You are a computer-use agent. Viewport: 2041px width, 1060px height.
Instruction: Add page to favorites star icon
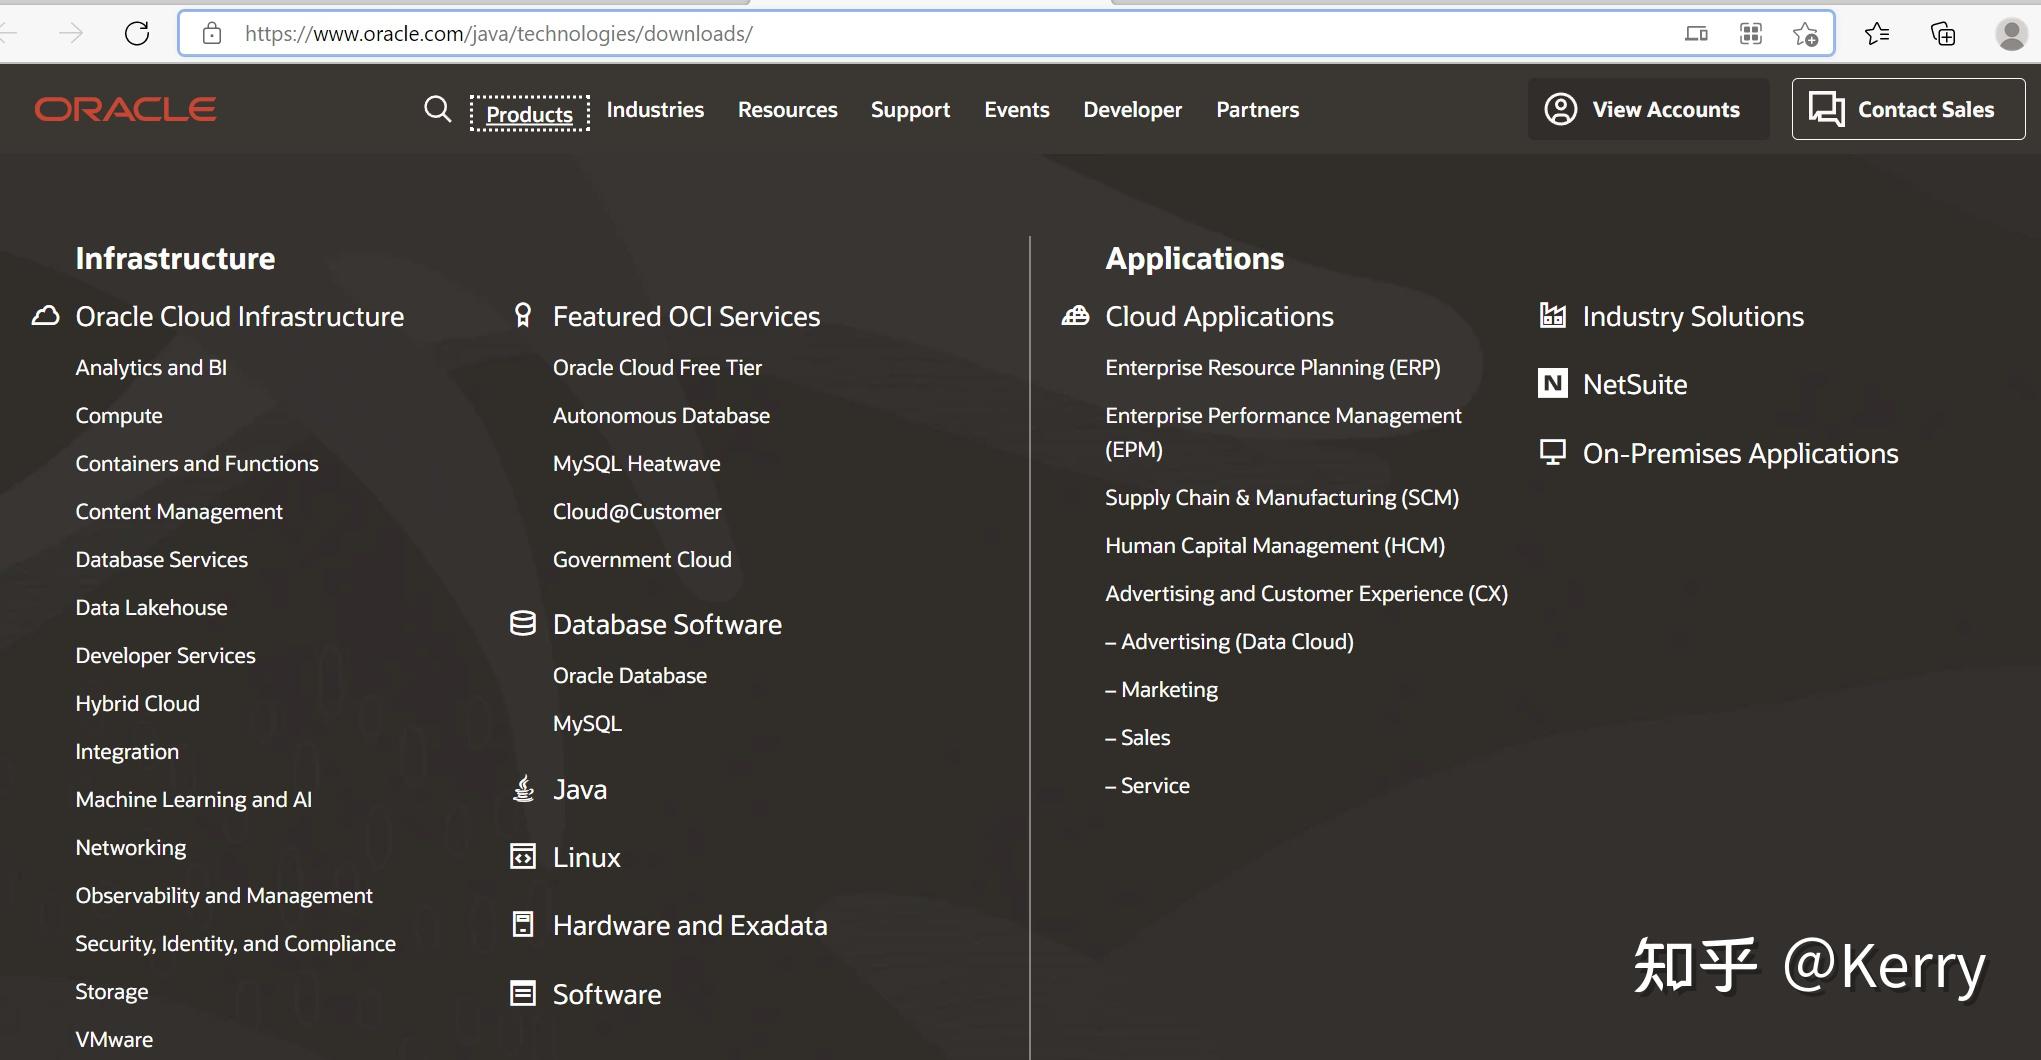(x=1805, y=34)
